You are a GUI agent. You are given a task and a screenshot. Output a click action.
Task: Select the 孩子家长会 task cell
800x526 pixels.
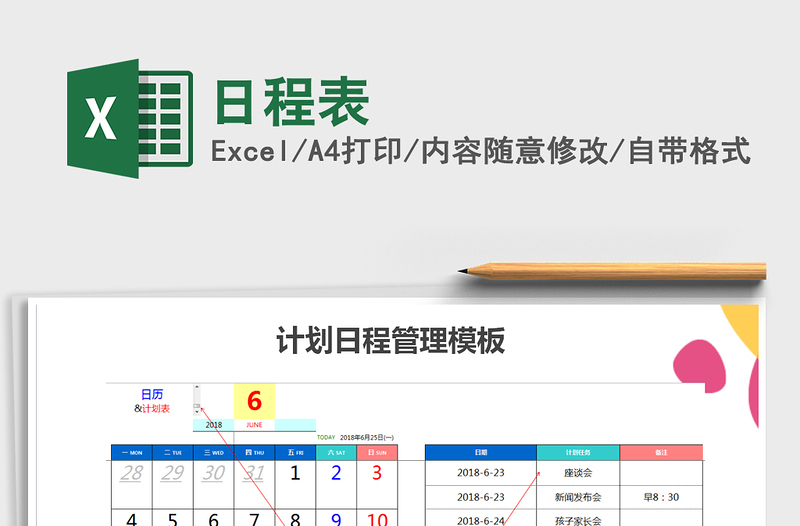click(578, 519)
